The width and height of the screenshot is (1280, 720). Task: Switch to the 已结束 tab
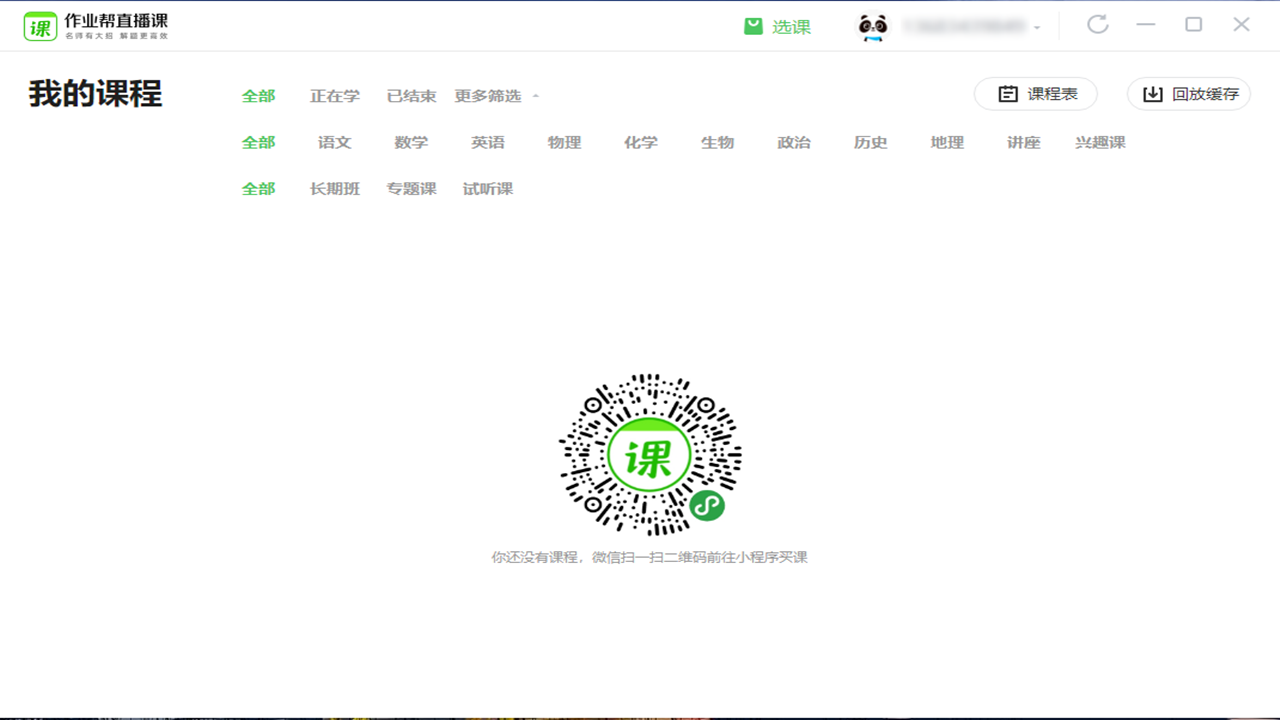pos(410,95)
